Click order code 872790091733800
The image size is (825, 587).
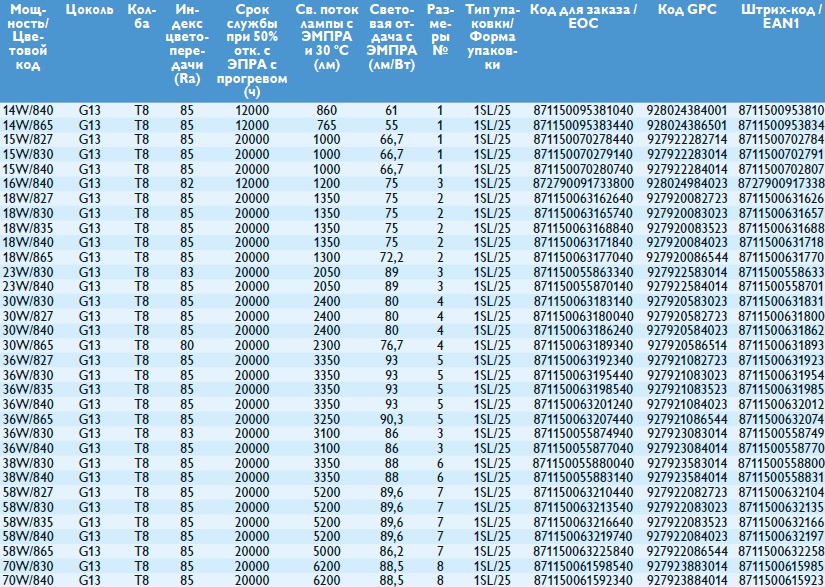click(583, 183)
